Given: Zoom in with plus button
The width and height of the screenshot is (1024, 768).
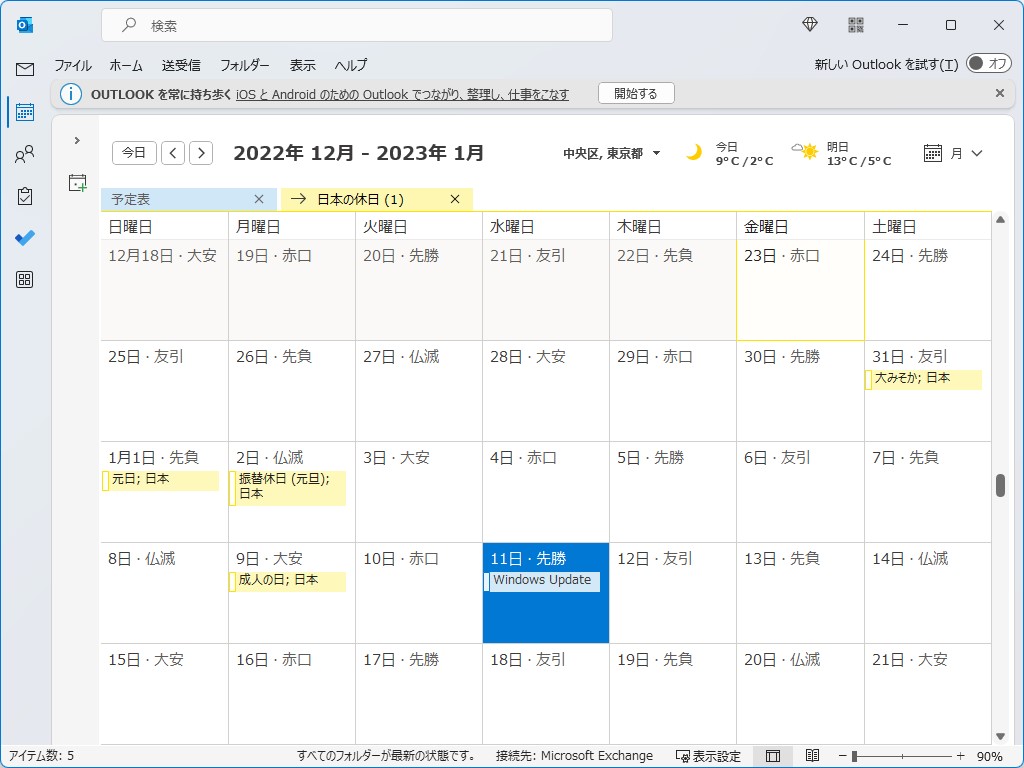Looking at the screenshot, I should (960, 756).
